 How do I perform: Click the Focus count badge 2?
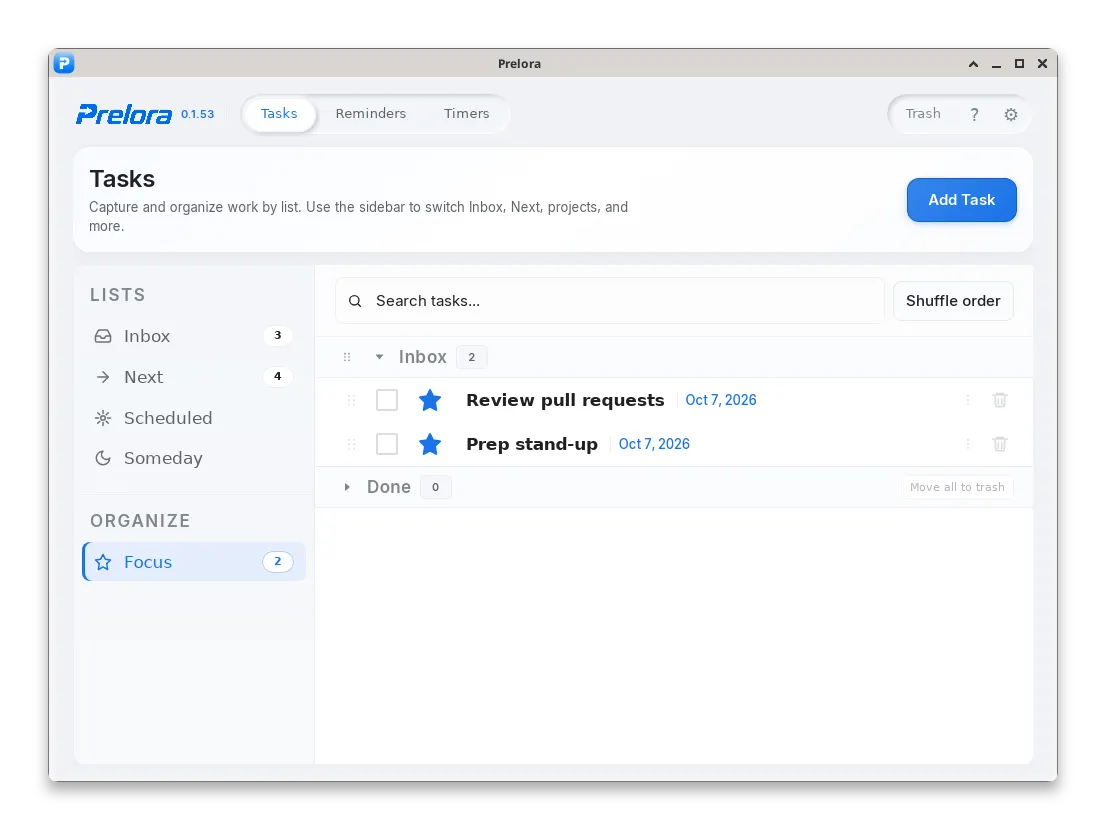point(278,561)
